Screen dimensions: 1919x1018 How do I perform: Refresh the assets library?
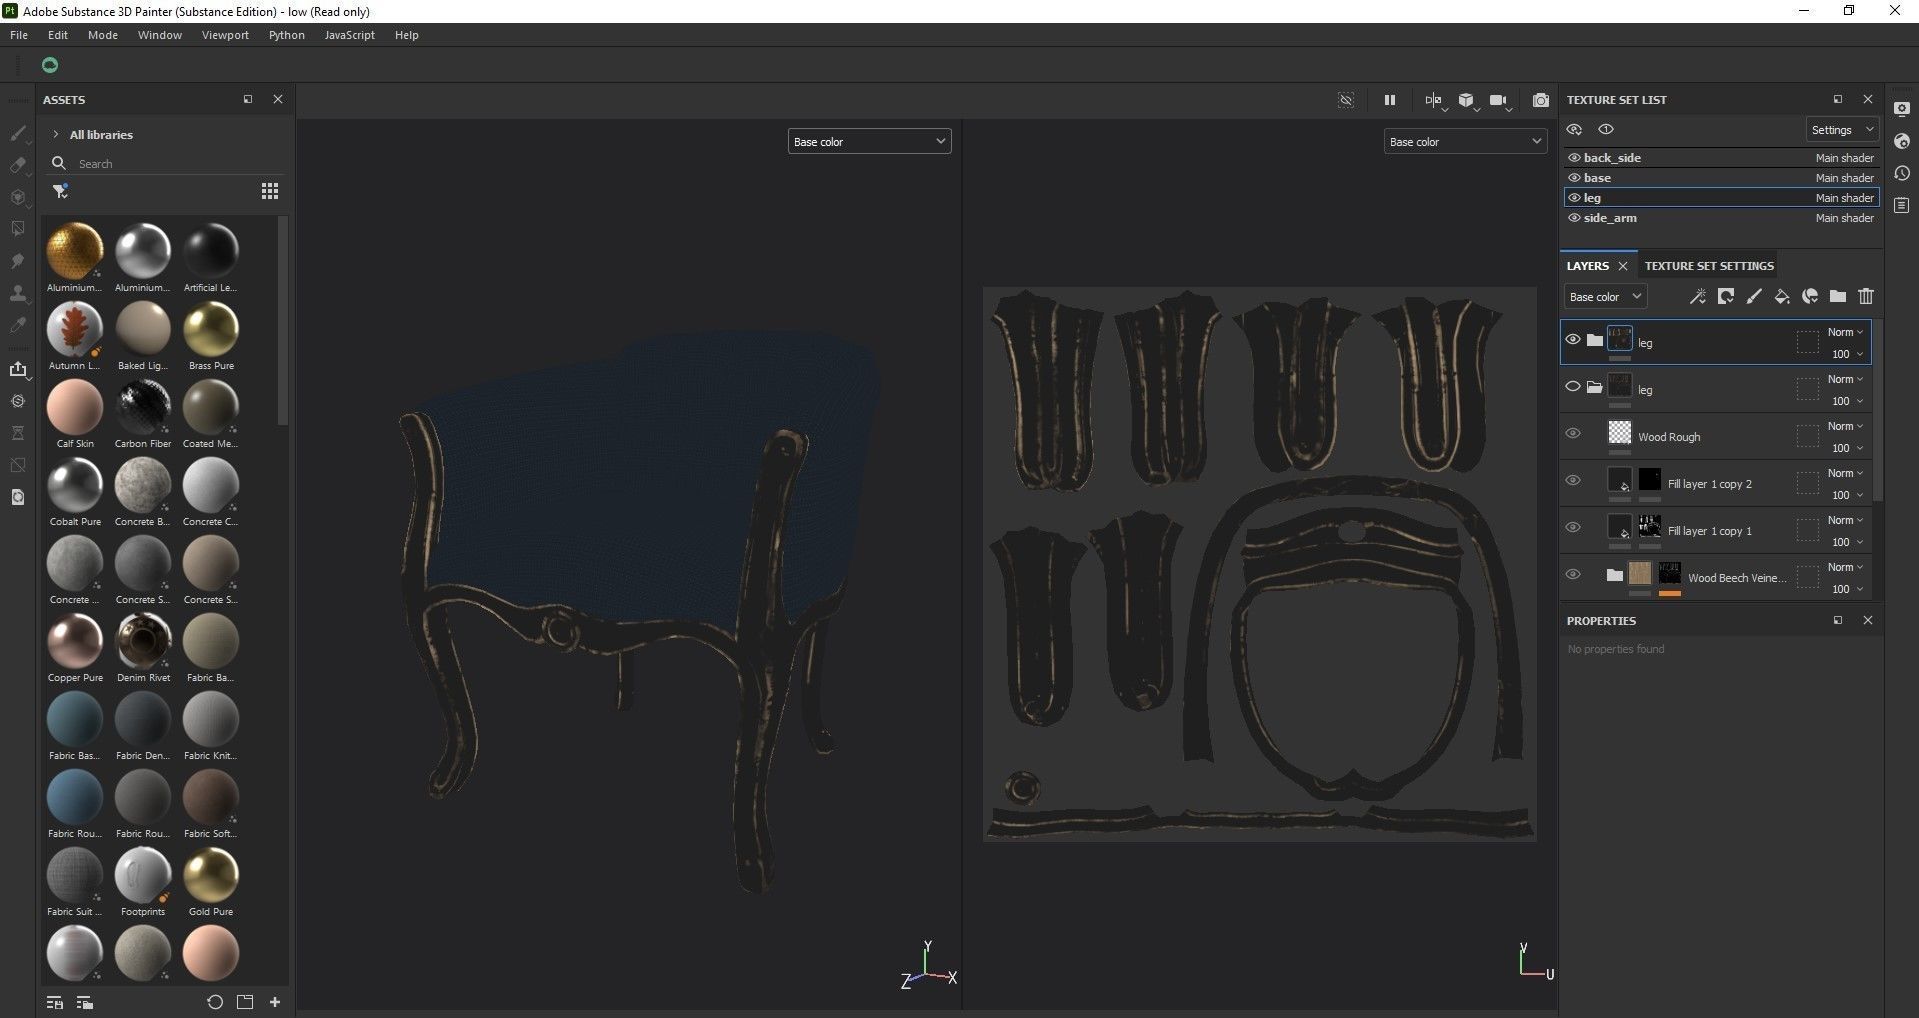tap(214, 1002)
